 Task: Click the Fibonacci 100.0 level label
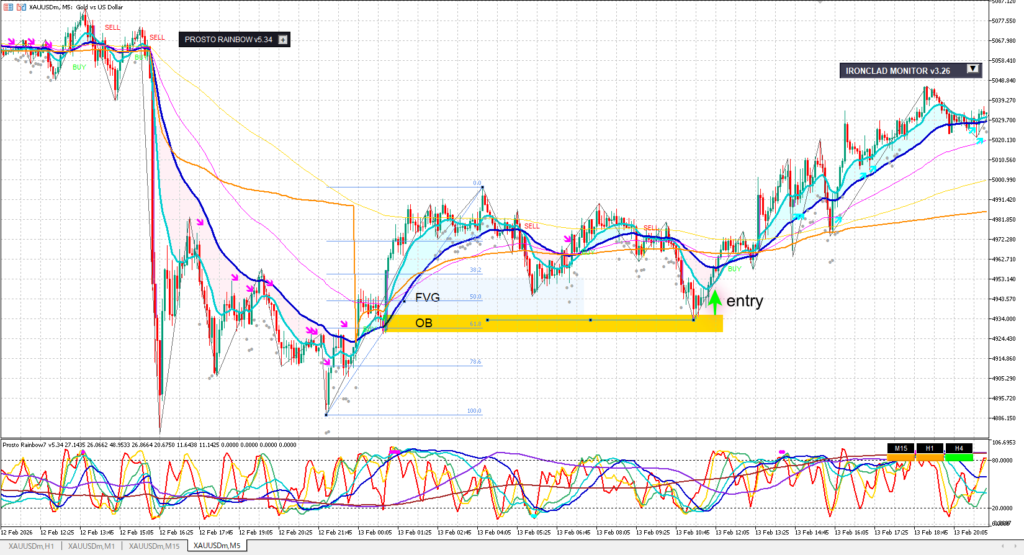point(475,411)
